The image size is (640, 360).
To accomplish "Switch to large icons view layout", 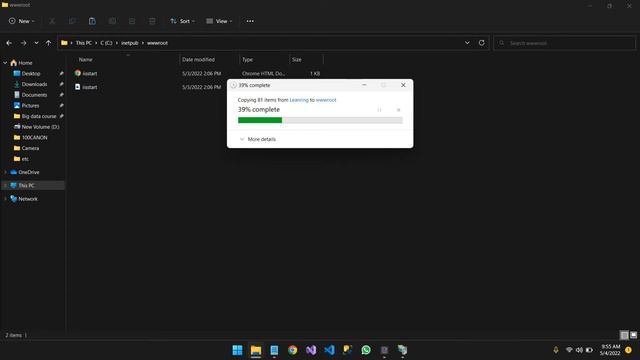I will coord(633,336).
